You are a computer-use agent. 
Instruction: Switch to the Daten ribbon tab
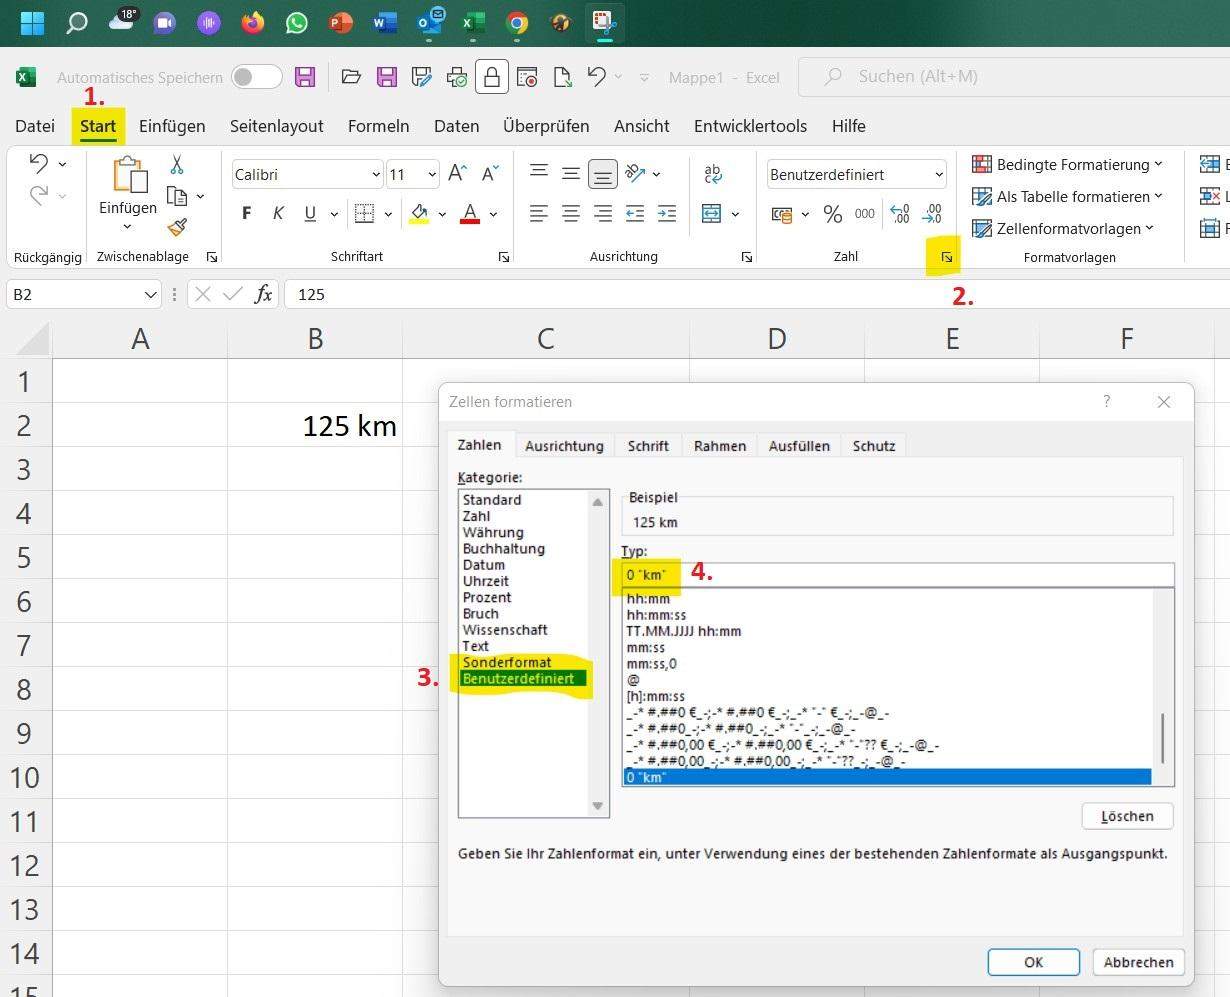456,126
